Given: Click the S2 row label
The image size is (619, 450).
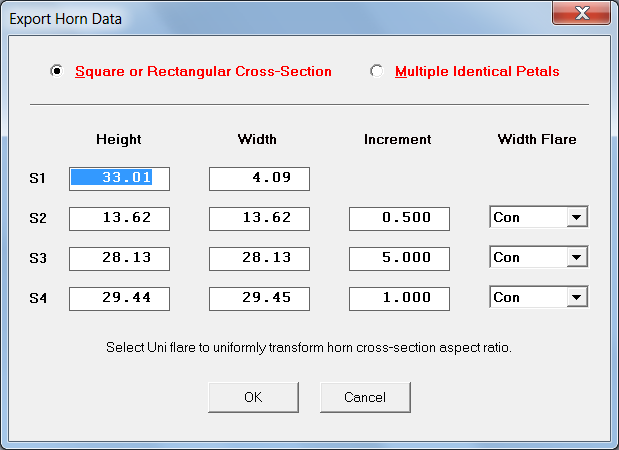Looking at the screenshot, I should point(38,218).
